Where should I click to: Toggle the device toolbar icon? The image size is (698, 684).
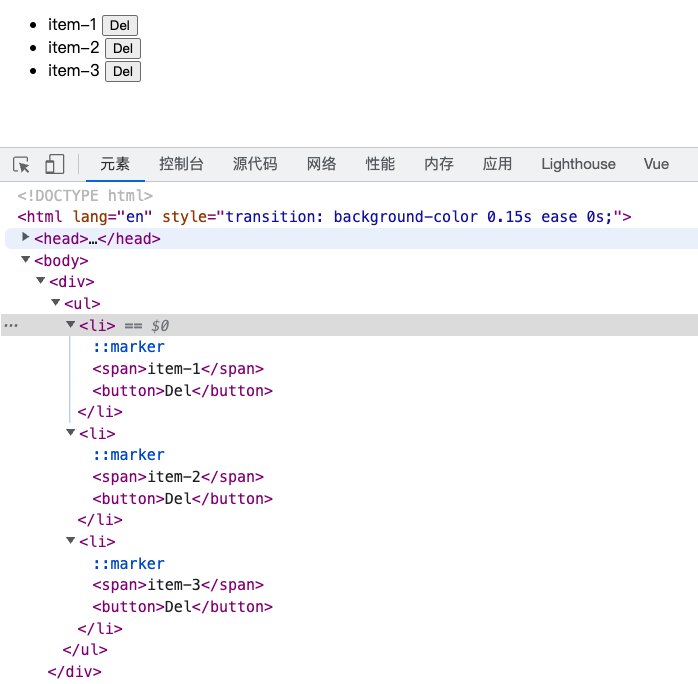point(55,164)
